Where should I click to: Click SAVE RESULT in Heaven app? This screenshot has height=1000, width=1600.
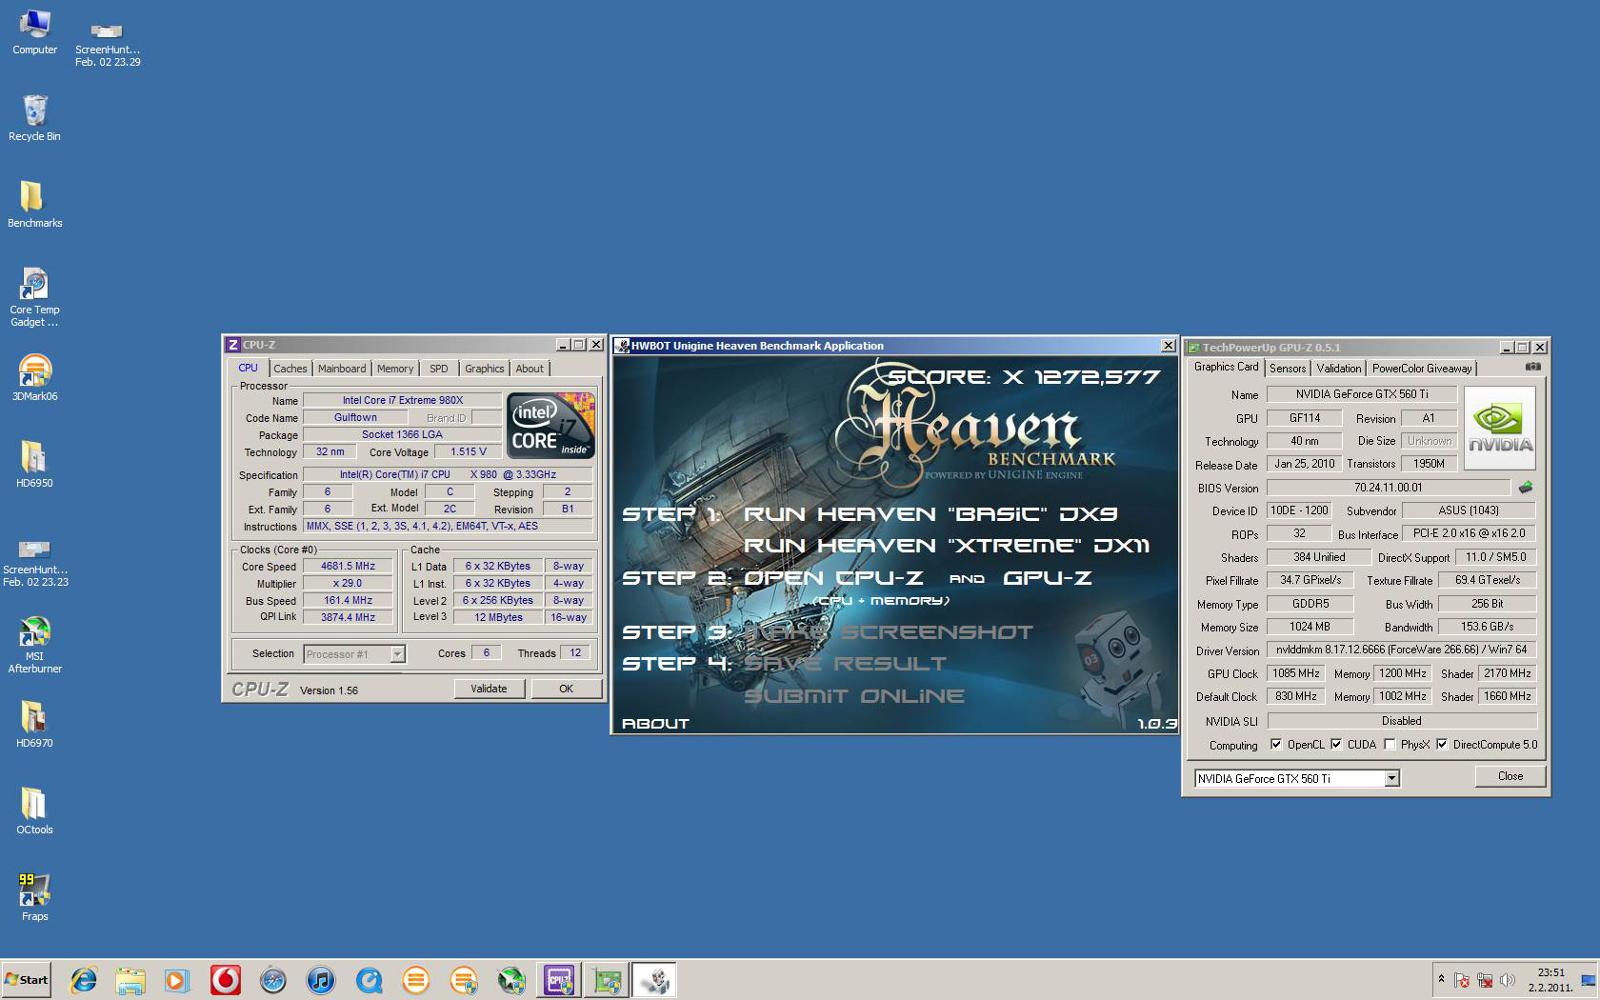tap(845, 664)
